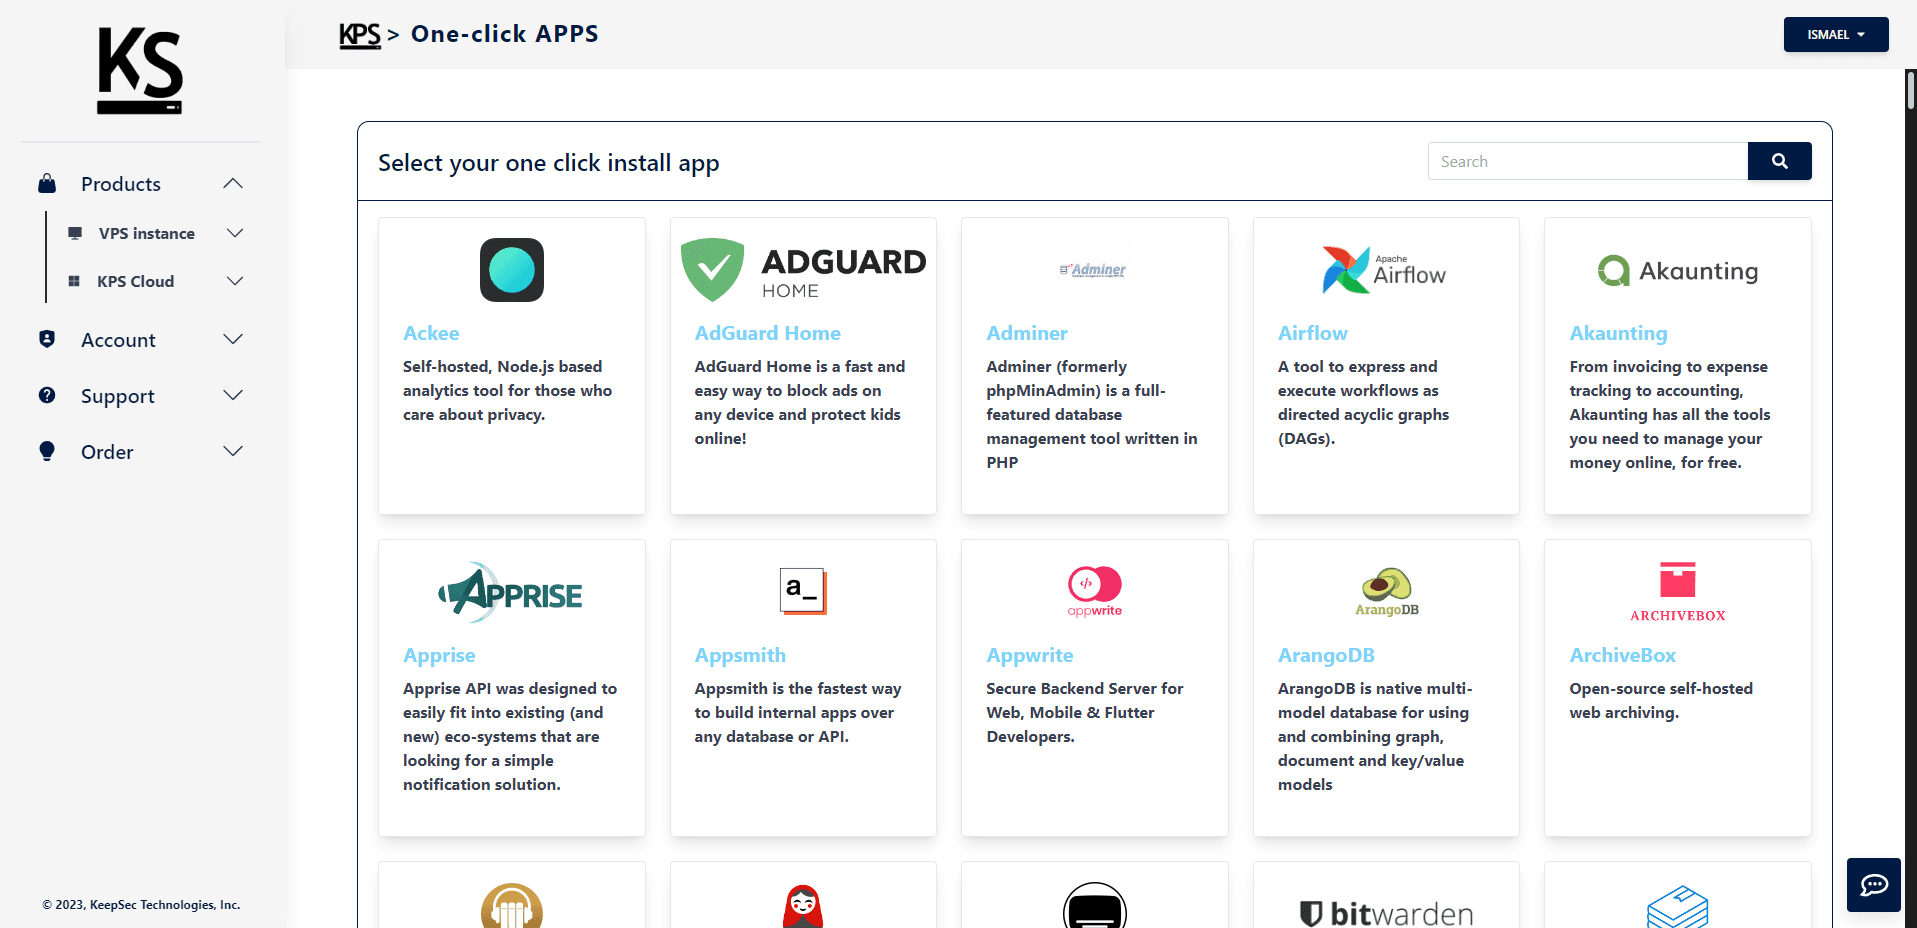Open the Akaunting title link
The width and height of the screenshot is (1917, 928).
tap(1619, 333)
